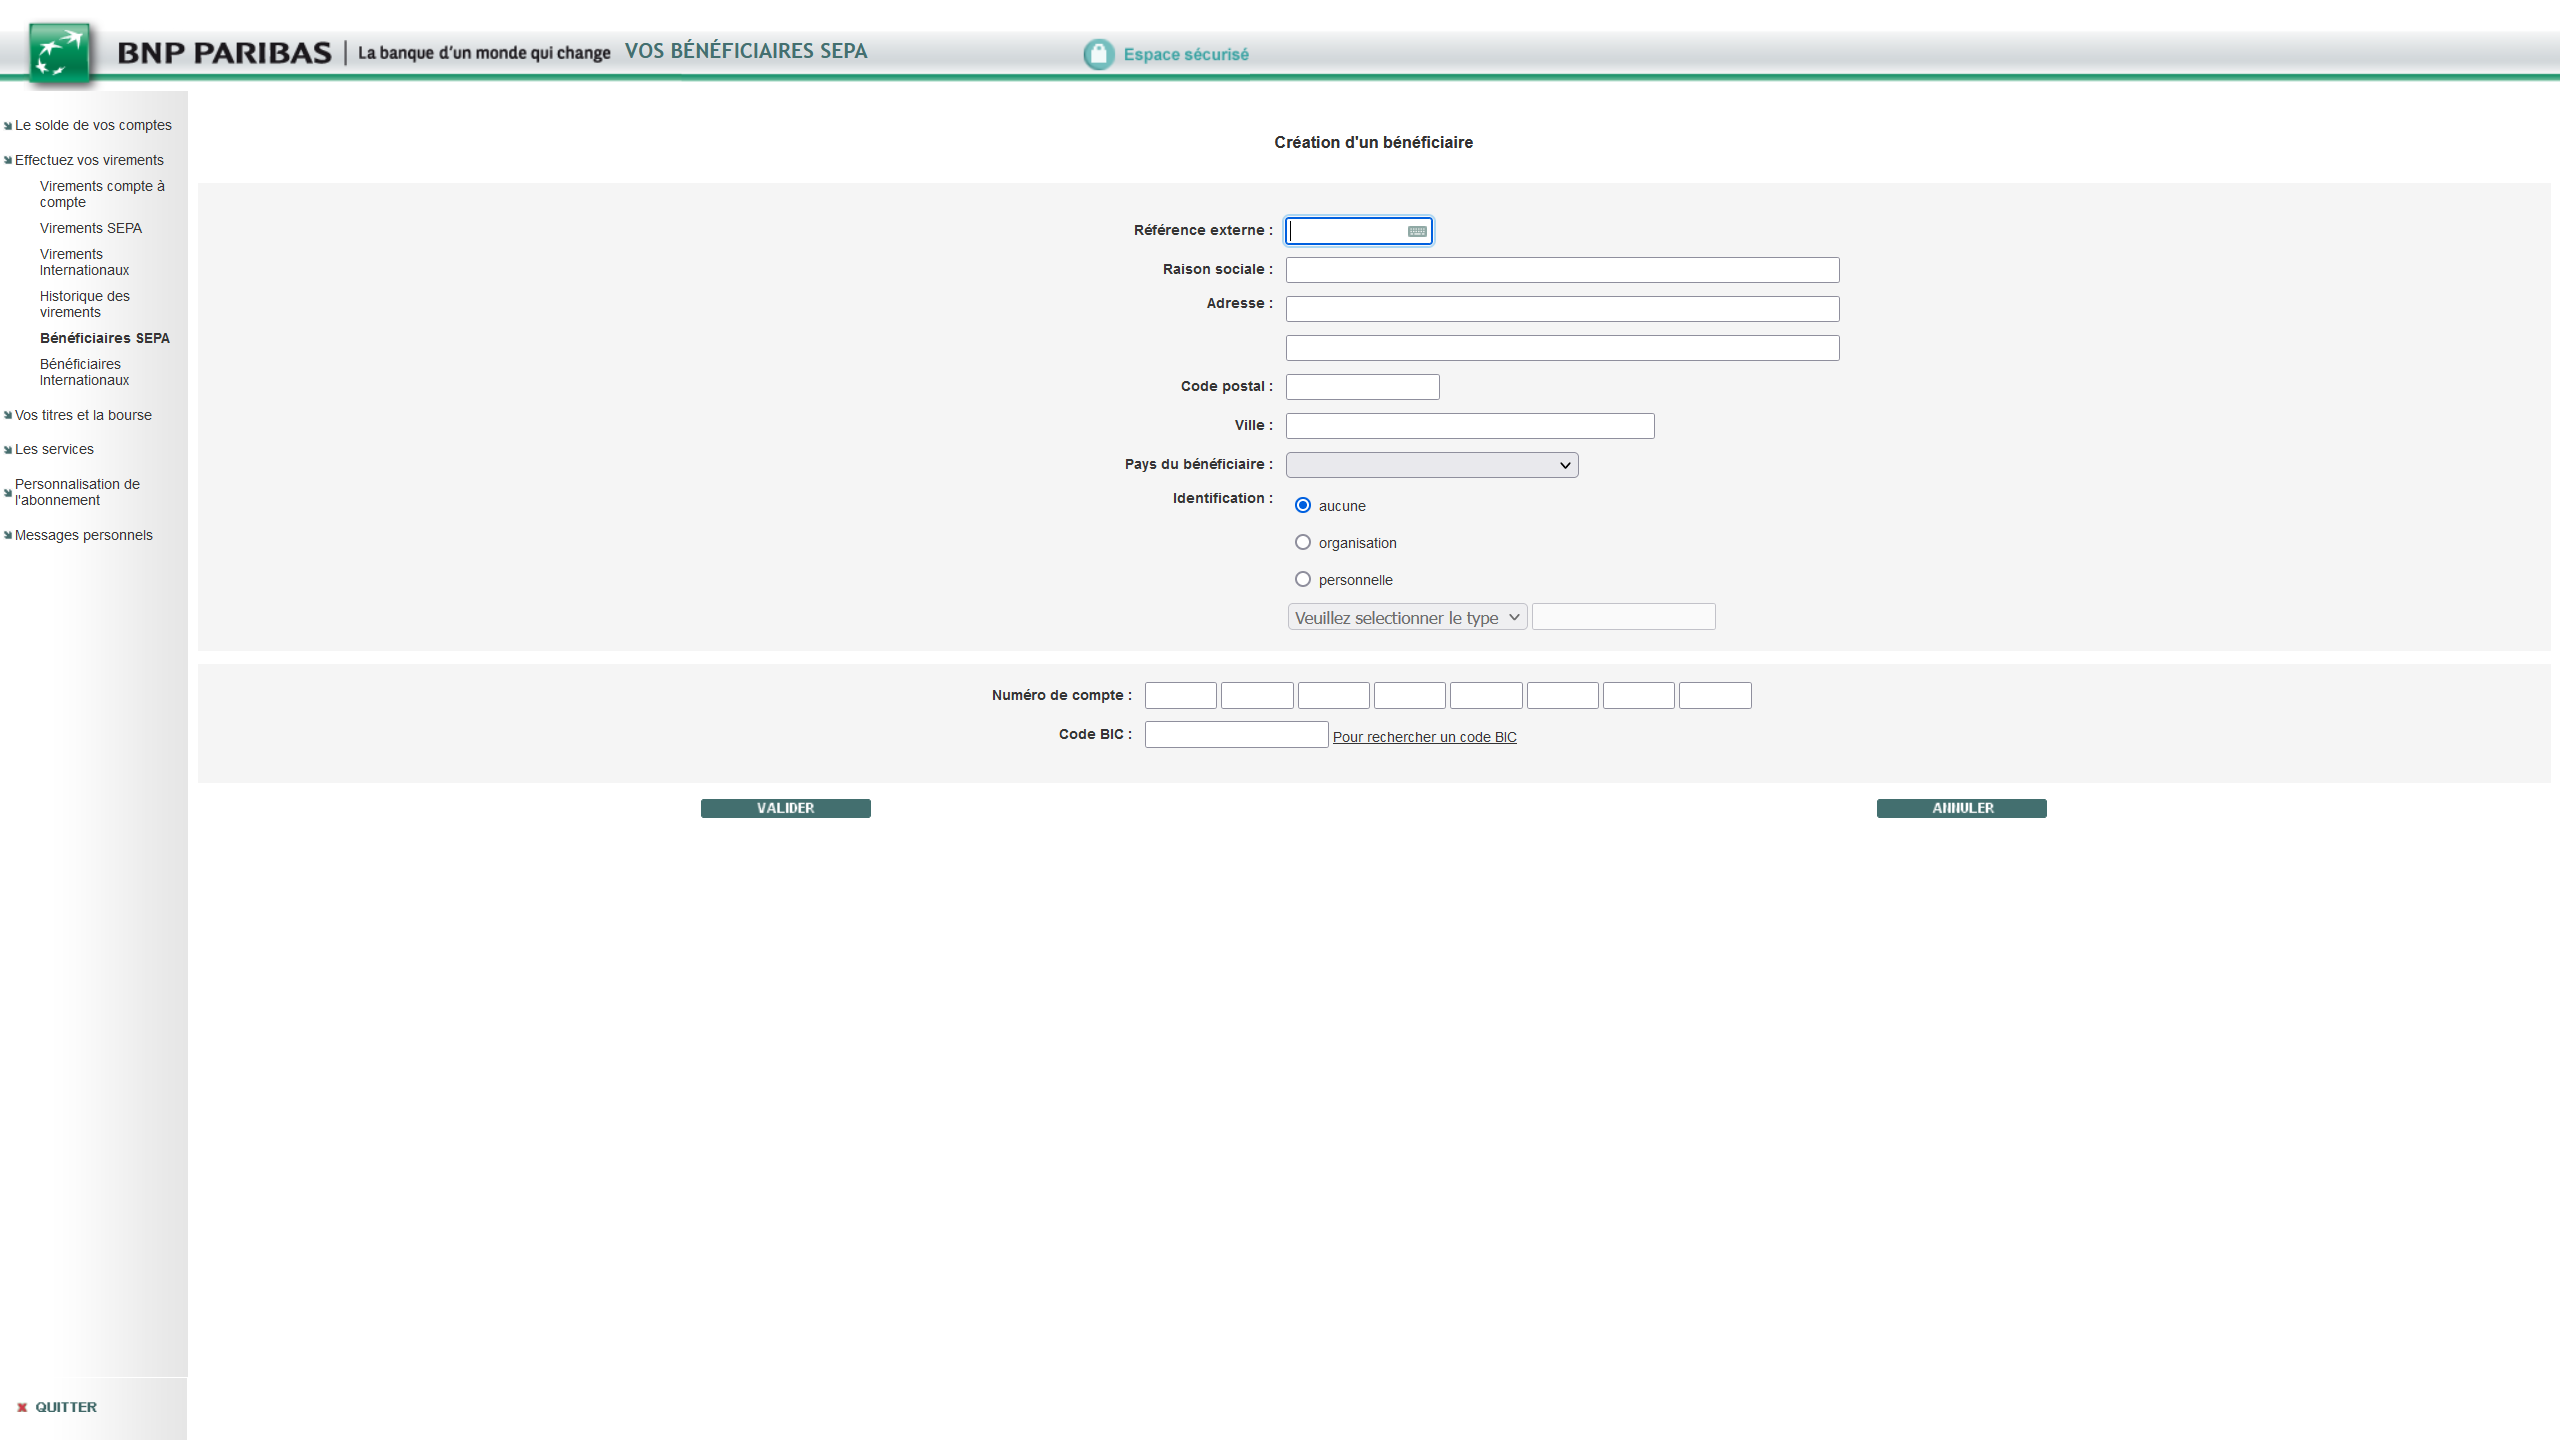Screen dimensions: 2560x1440
Task: Go to Bénéficiaires Internationaux
Action: 84,372
